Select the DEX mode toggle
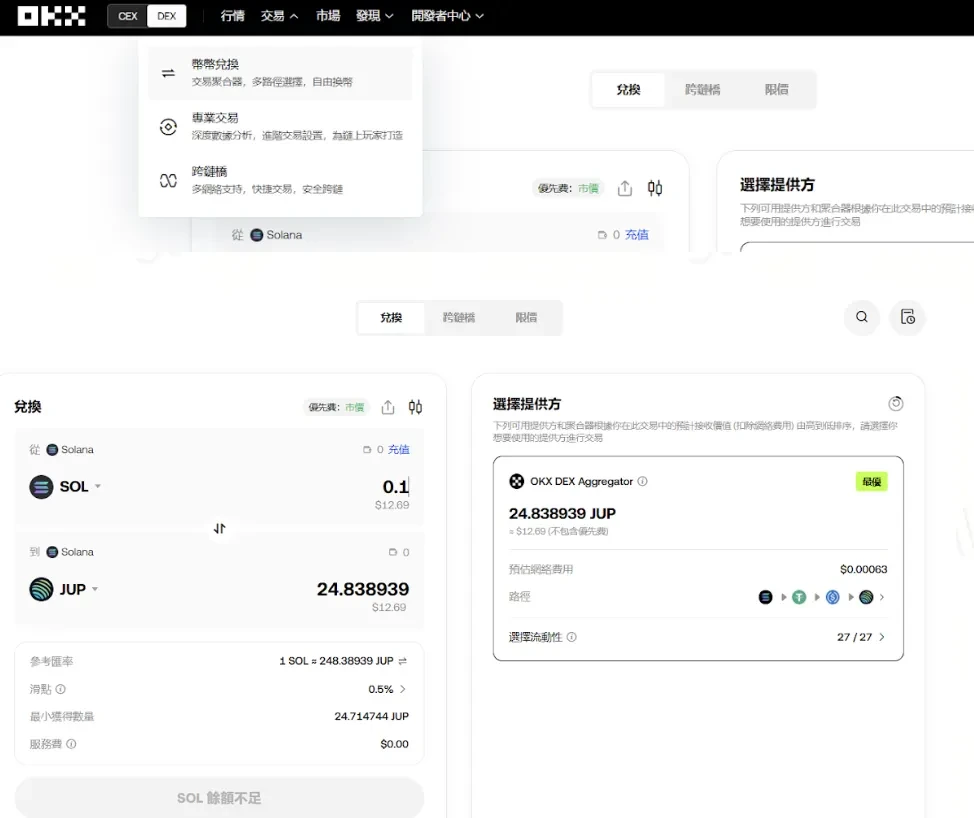Image resolution: width=974 pixels, height=818 pixels. tap(166, 16)
